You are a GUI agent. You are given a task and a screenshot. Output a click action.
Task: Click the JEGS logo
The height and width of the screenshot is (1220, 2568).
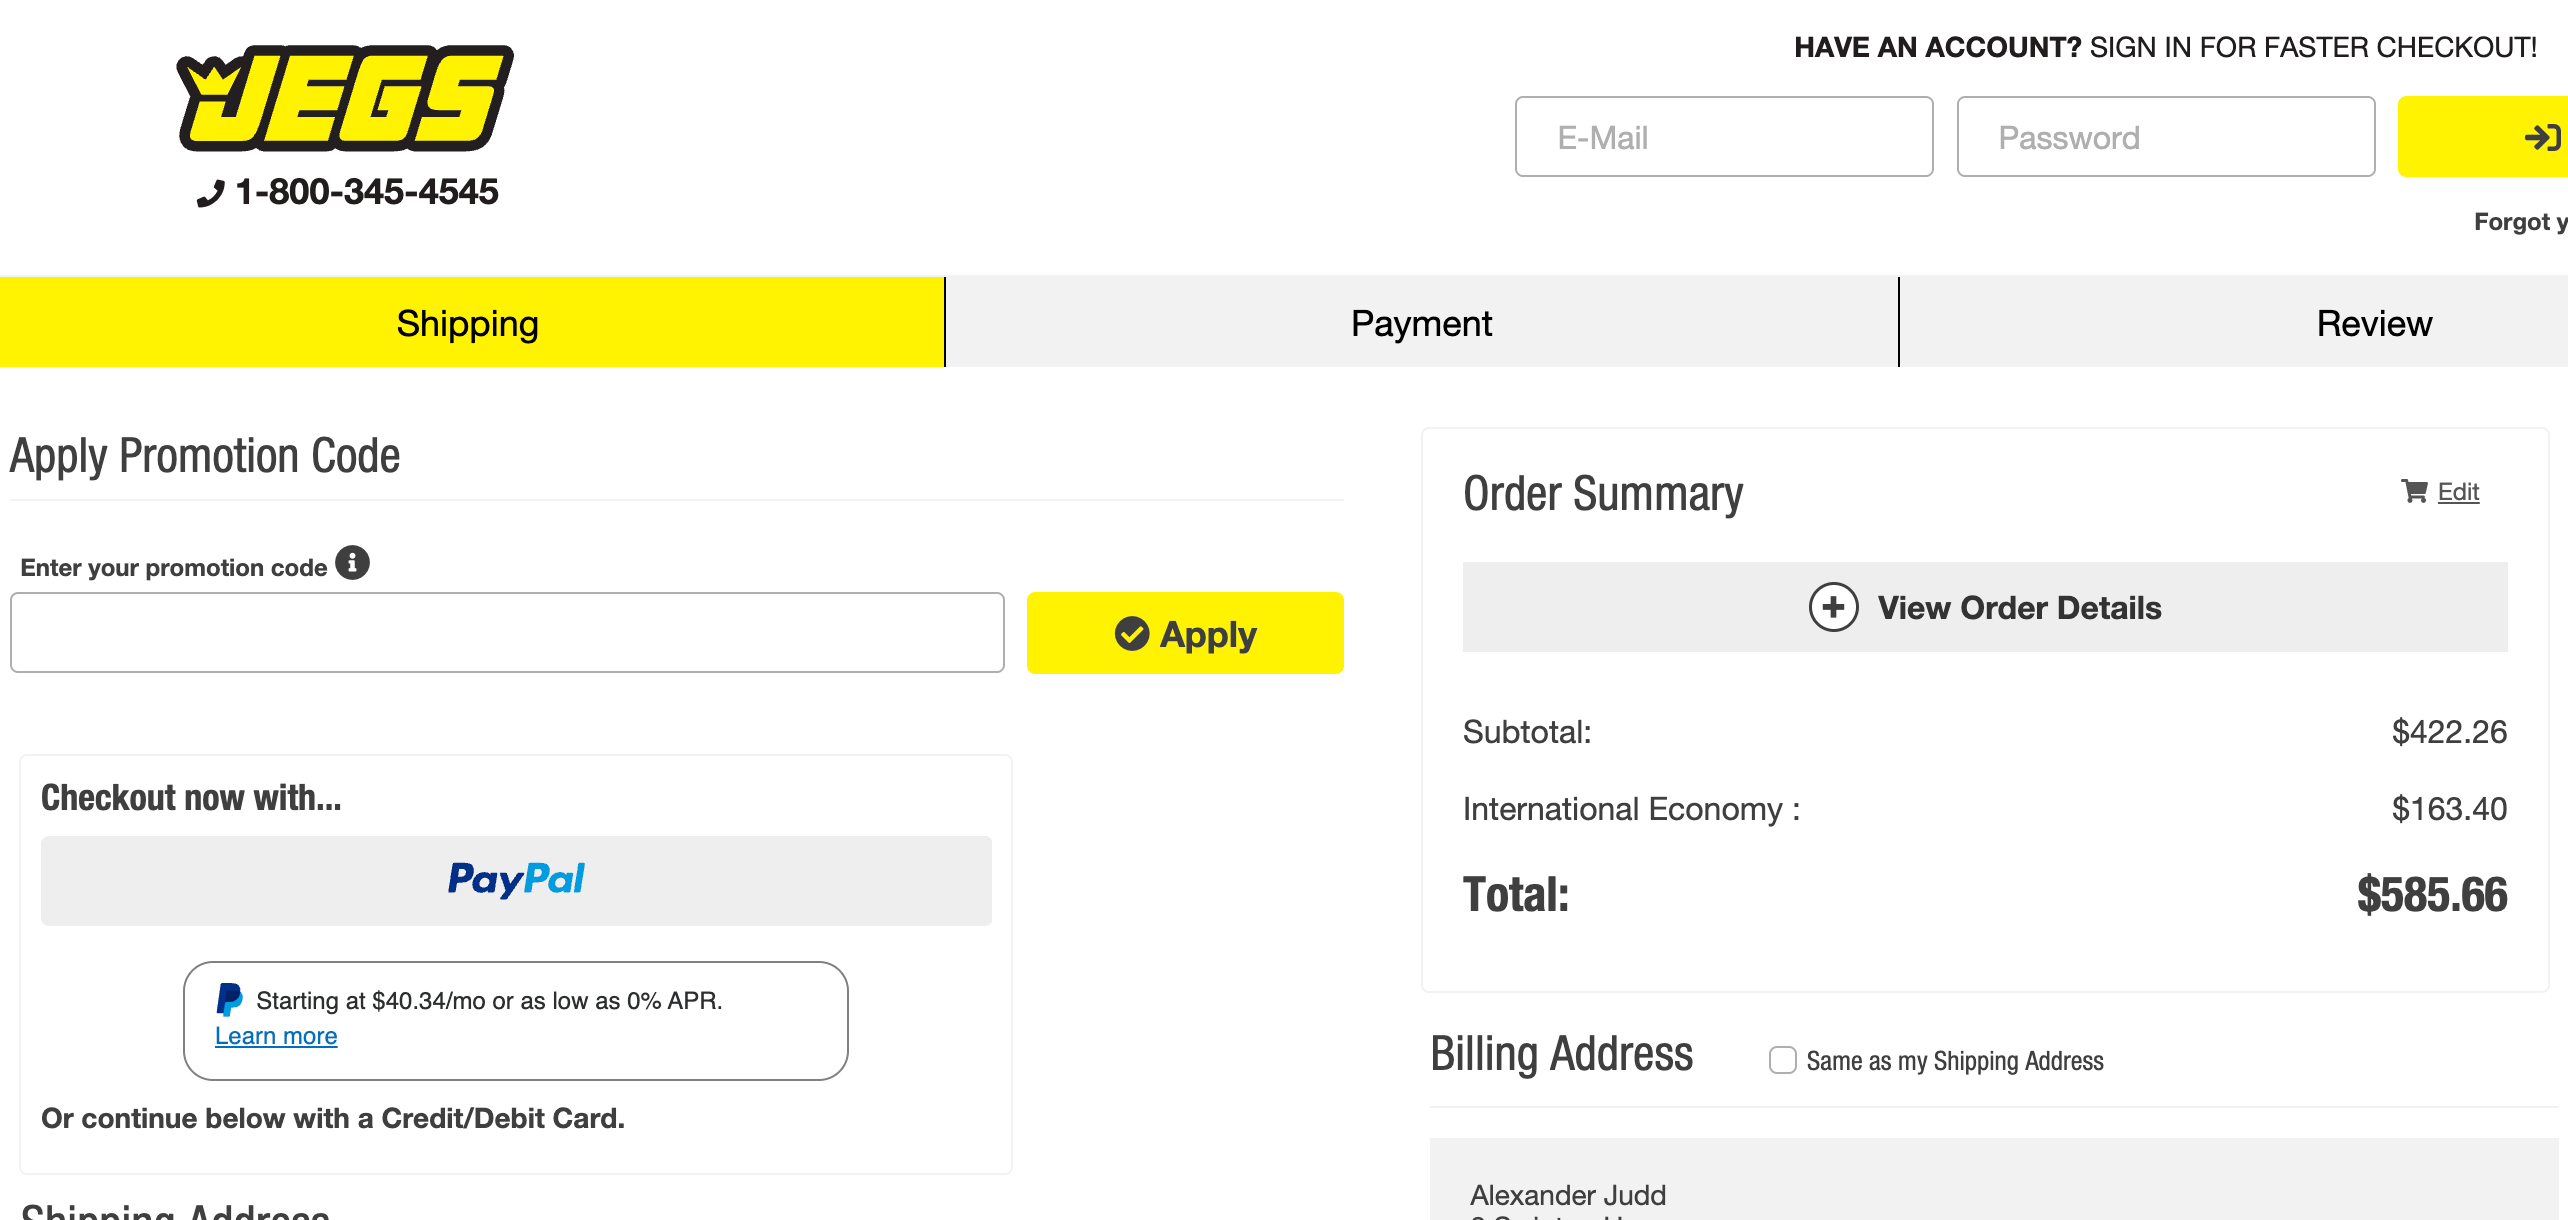click(x=345, y=98)
